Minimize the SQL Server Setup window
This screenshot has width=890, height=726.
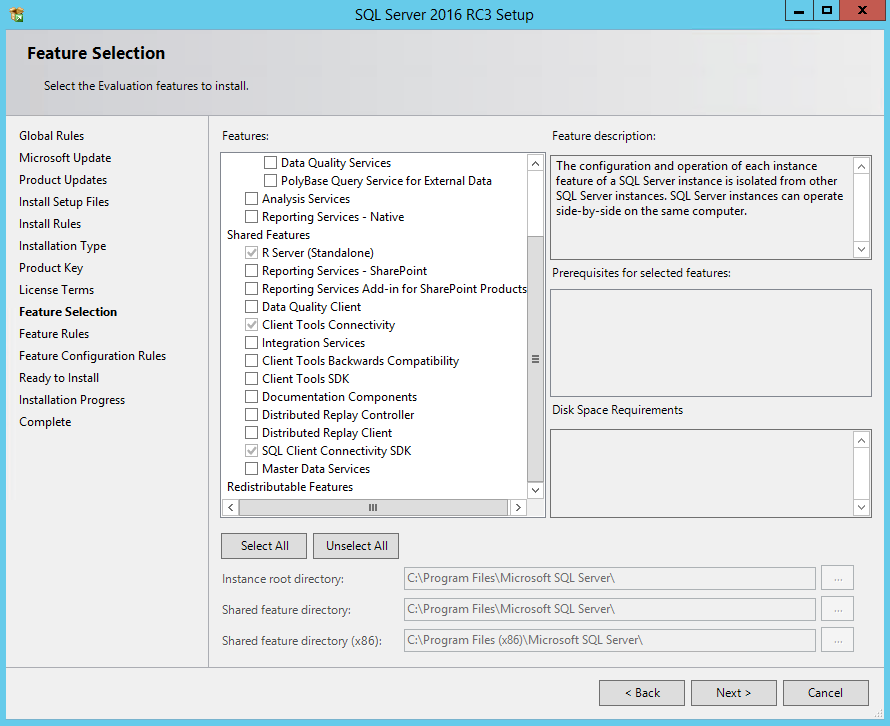click(x=799, y=11)
